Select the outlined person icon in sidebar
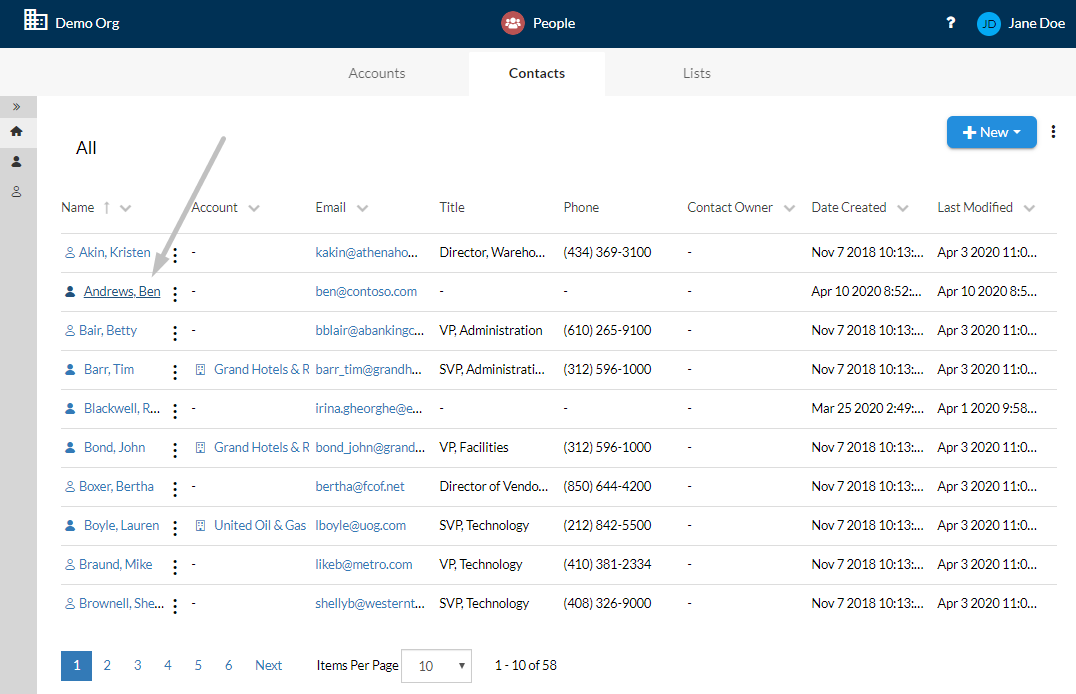Image resolution: width=1076 pixels, height=694 pixels. (16, 192)
